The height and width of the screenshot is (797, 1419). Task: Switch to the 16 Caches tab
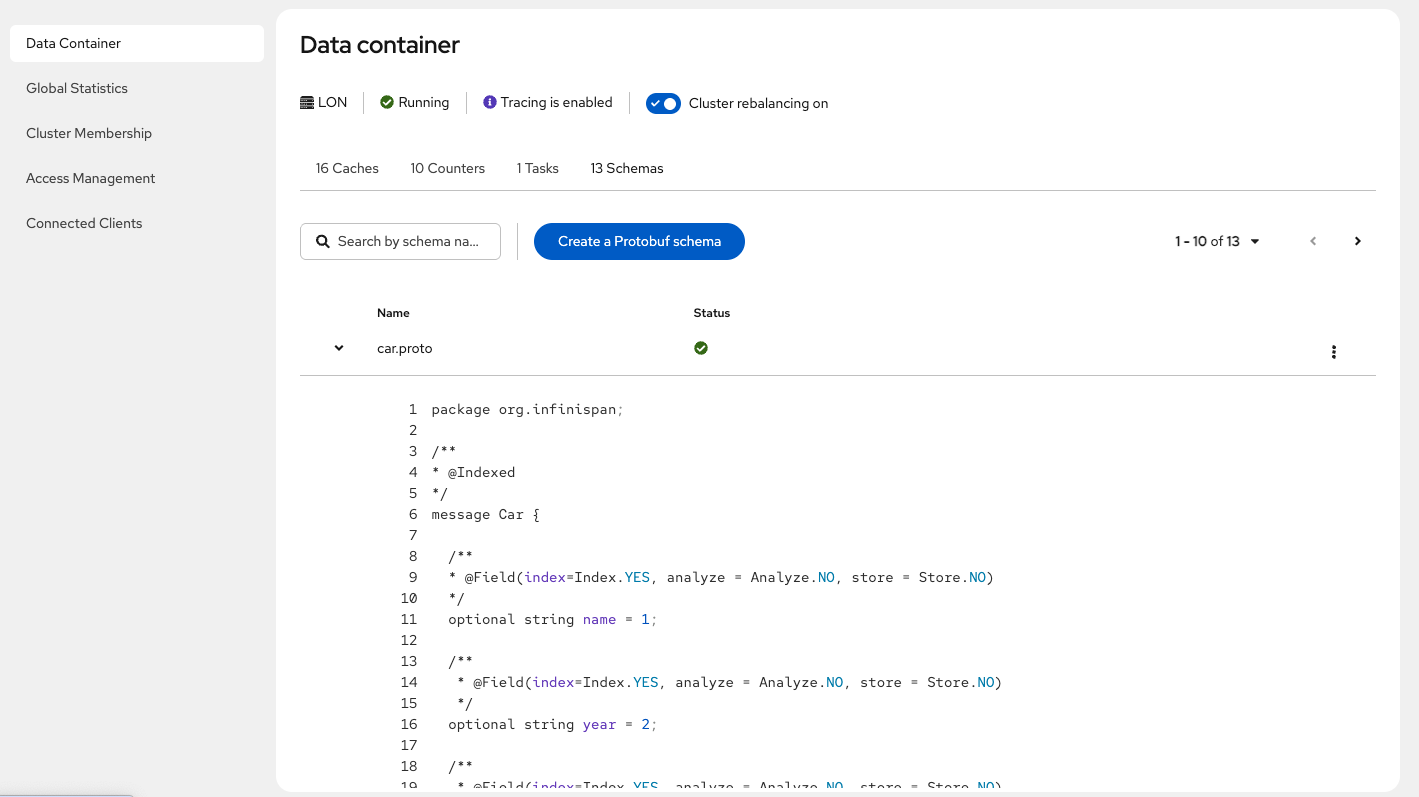(347, 168)
